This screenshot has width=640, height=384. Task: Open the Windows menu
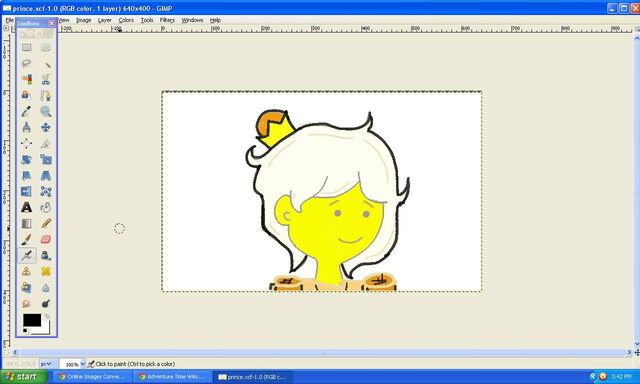tap(192, 20)
